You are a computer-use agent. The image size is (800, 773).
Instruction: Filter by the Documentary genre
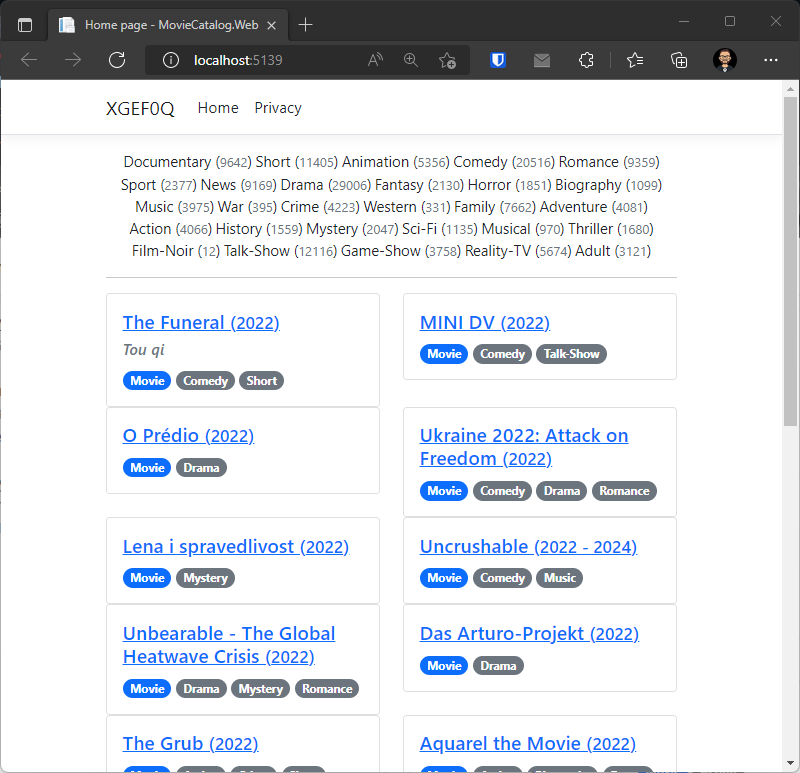168,162
